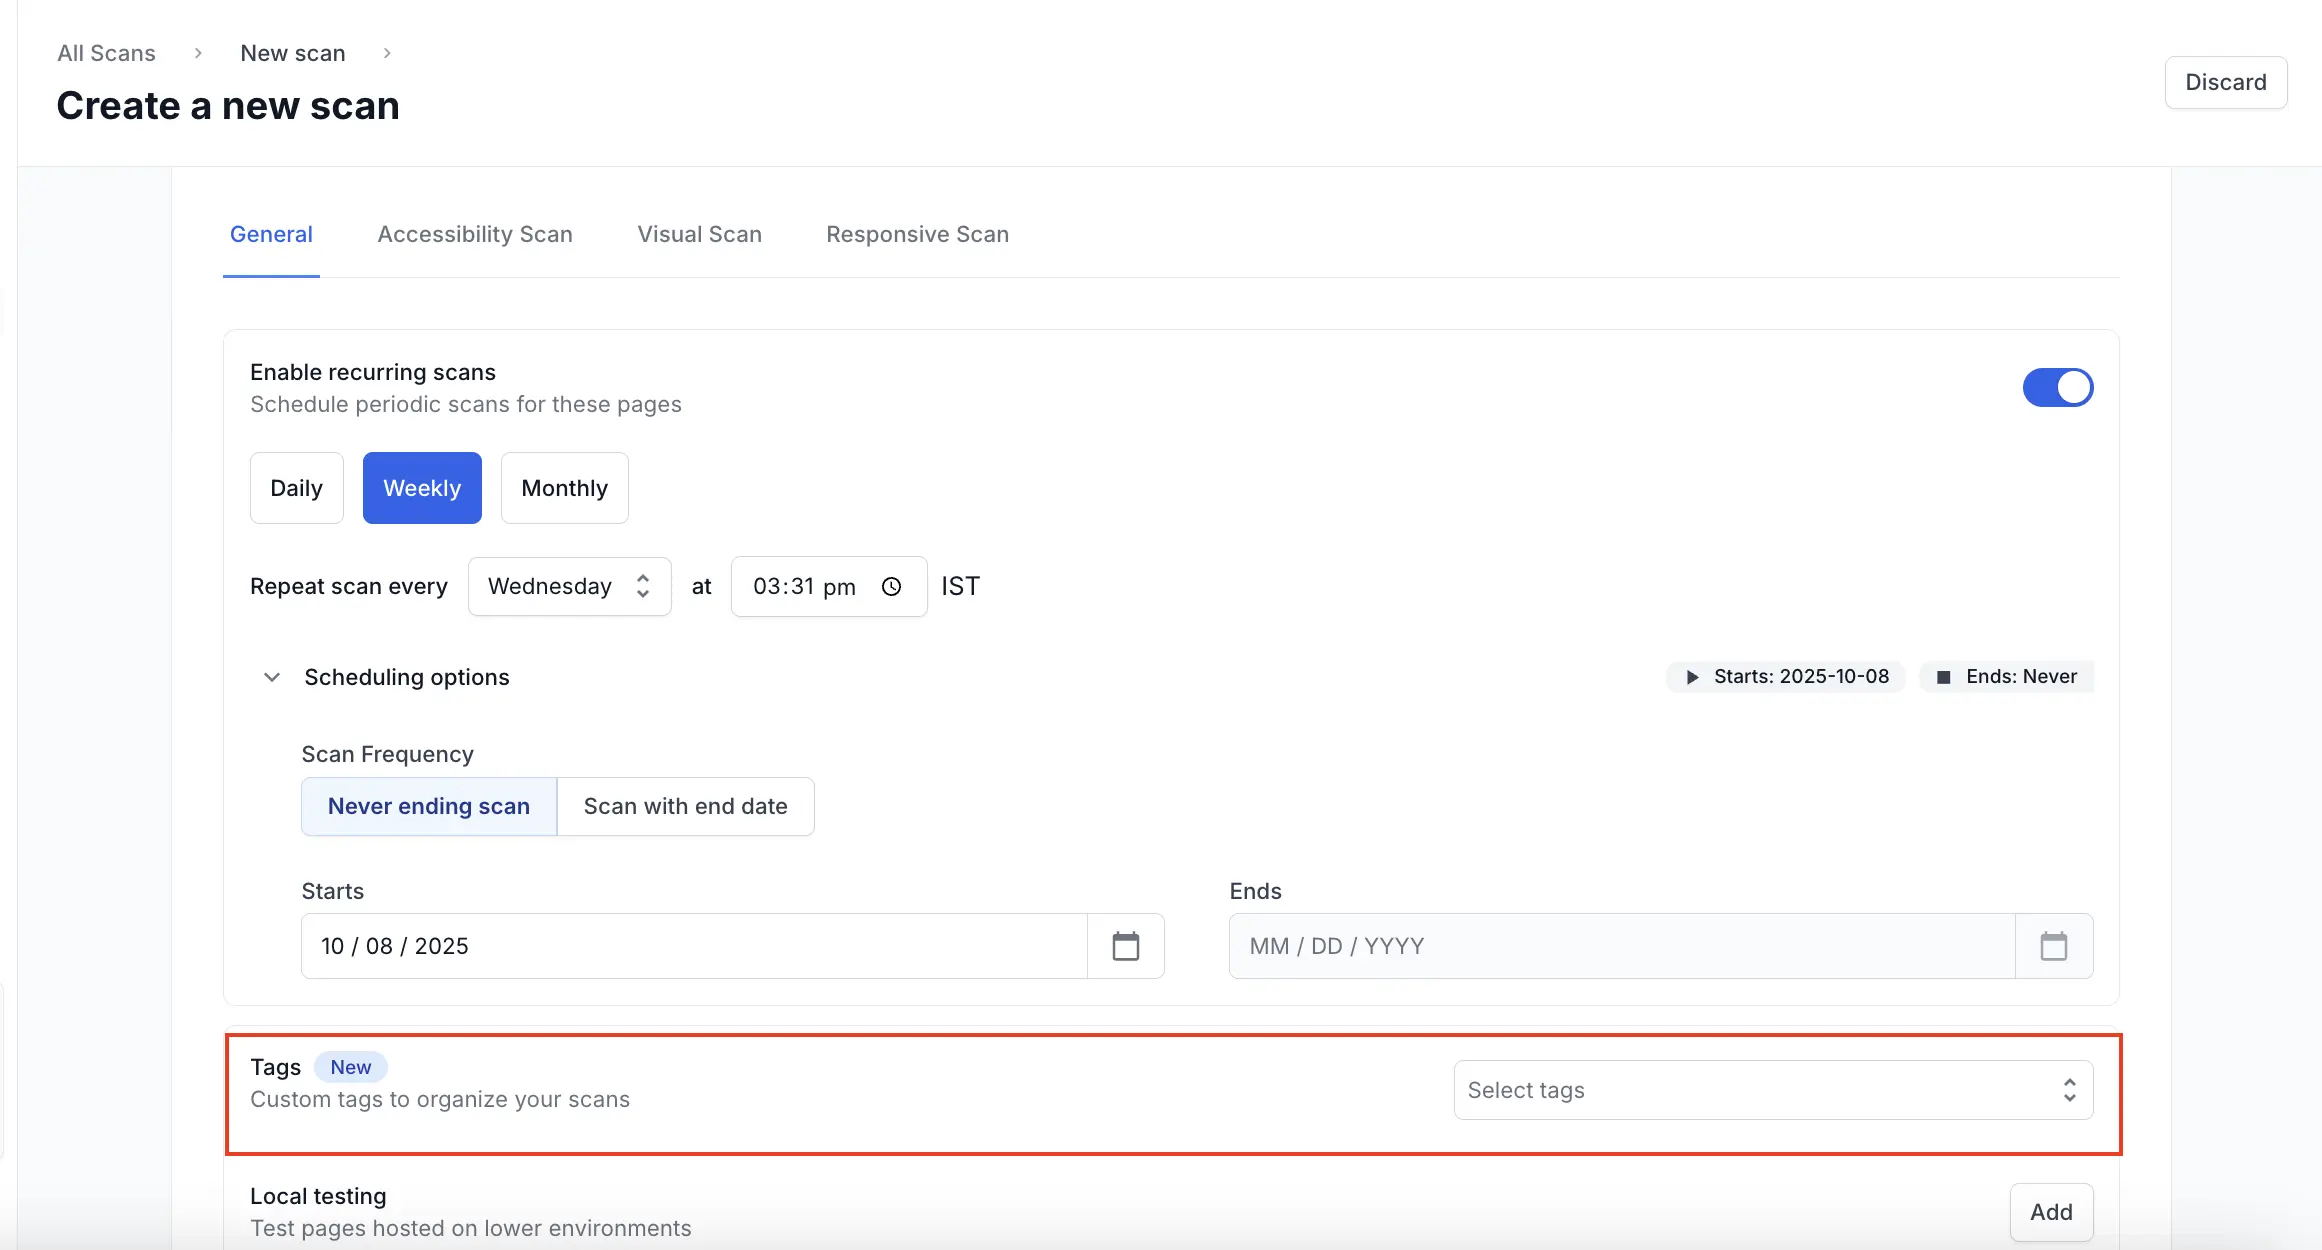Click the clock icon in time field
Image resolution: width=2322 pixels, height=1250 pixels.
click(x=891, y=587)
